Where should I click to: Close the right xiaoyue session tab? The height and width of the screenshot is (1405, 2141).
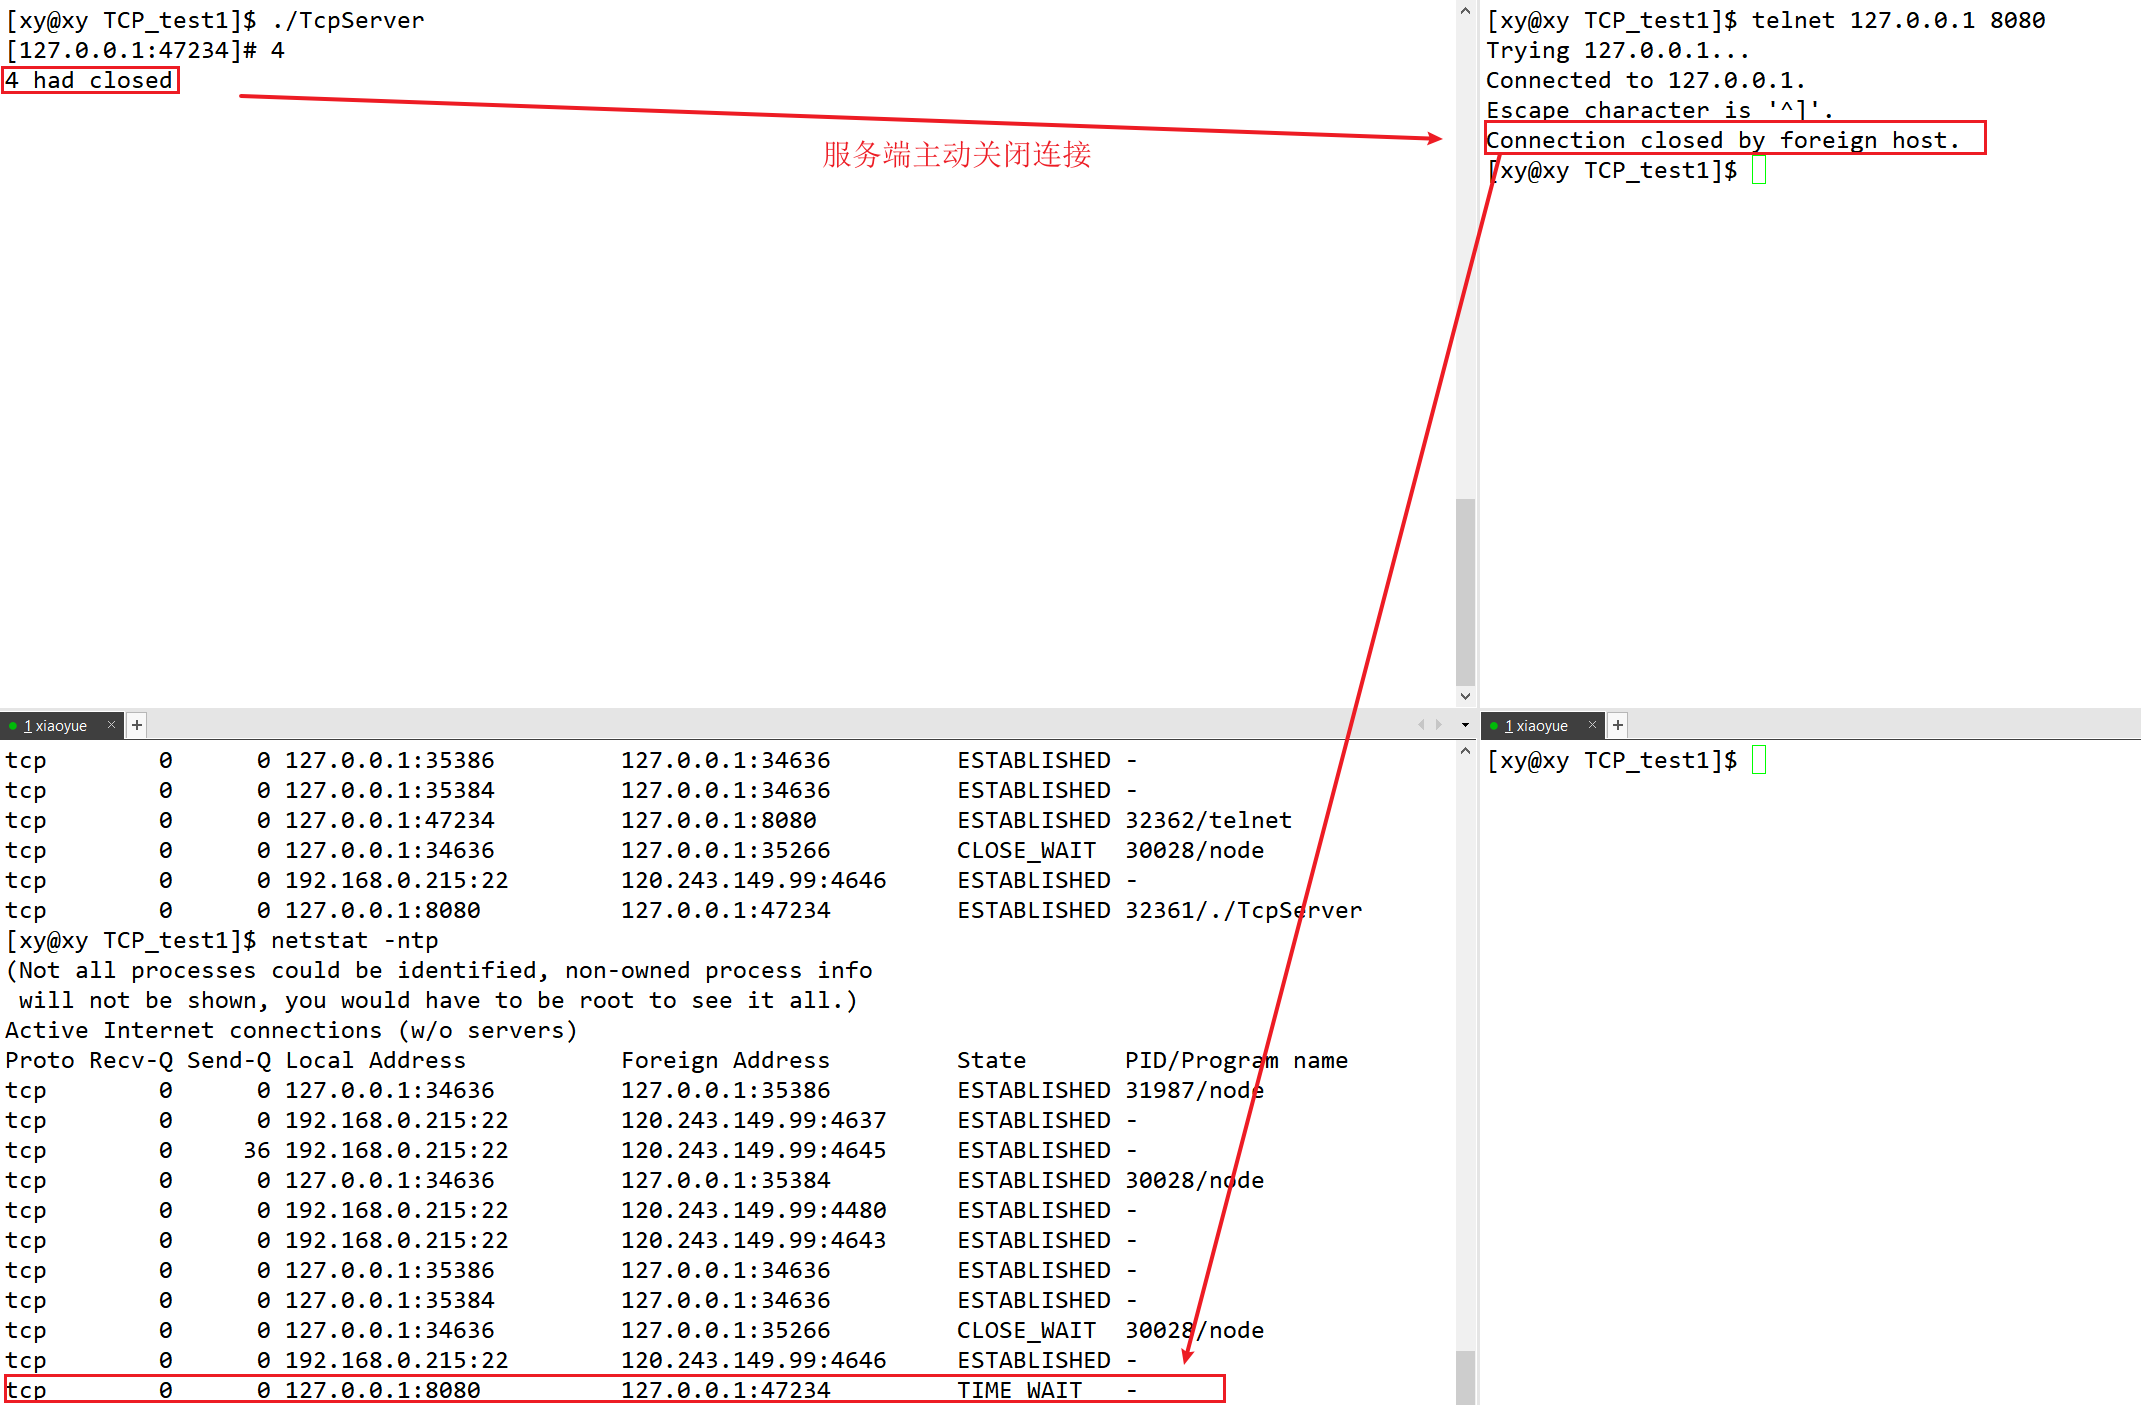(x=1592, y=725)
